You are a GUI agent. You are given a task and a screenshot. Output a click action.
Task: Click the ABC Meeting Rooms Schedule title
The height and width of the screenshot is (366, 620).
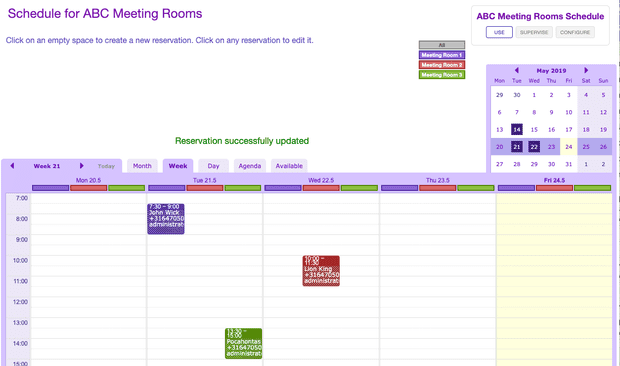click(540, 16)
